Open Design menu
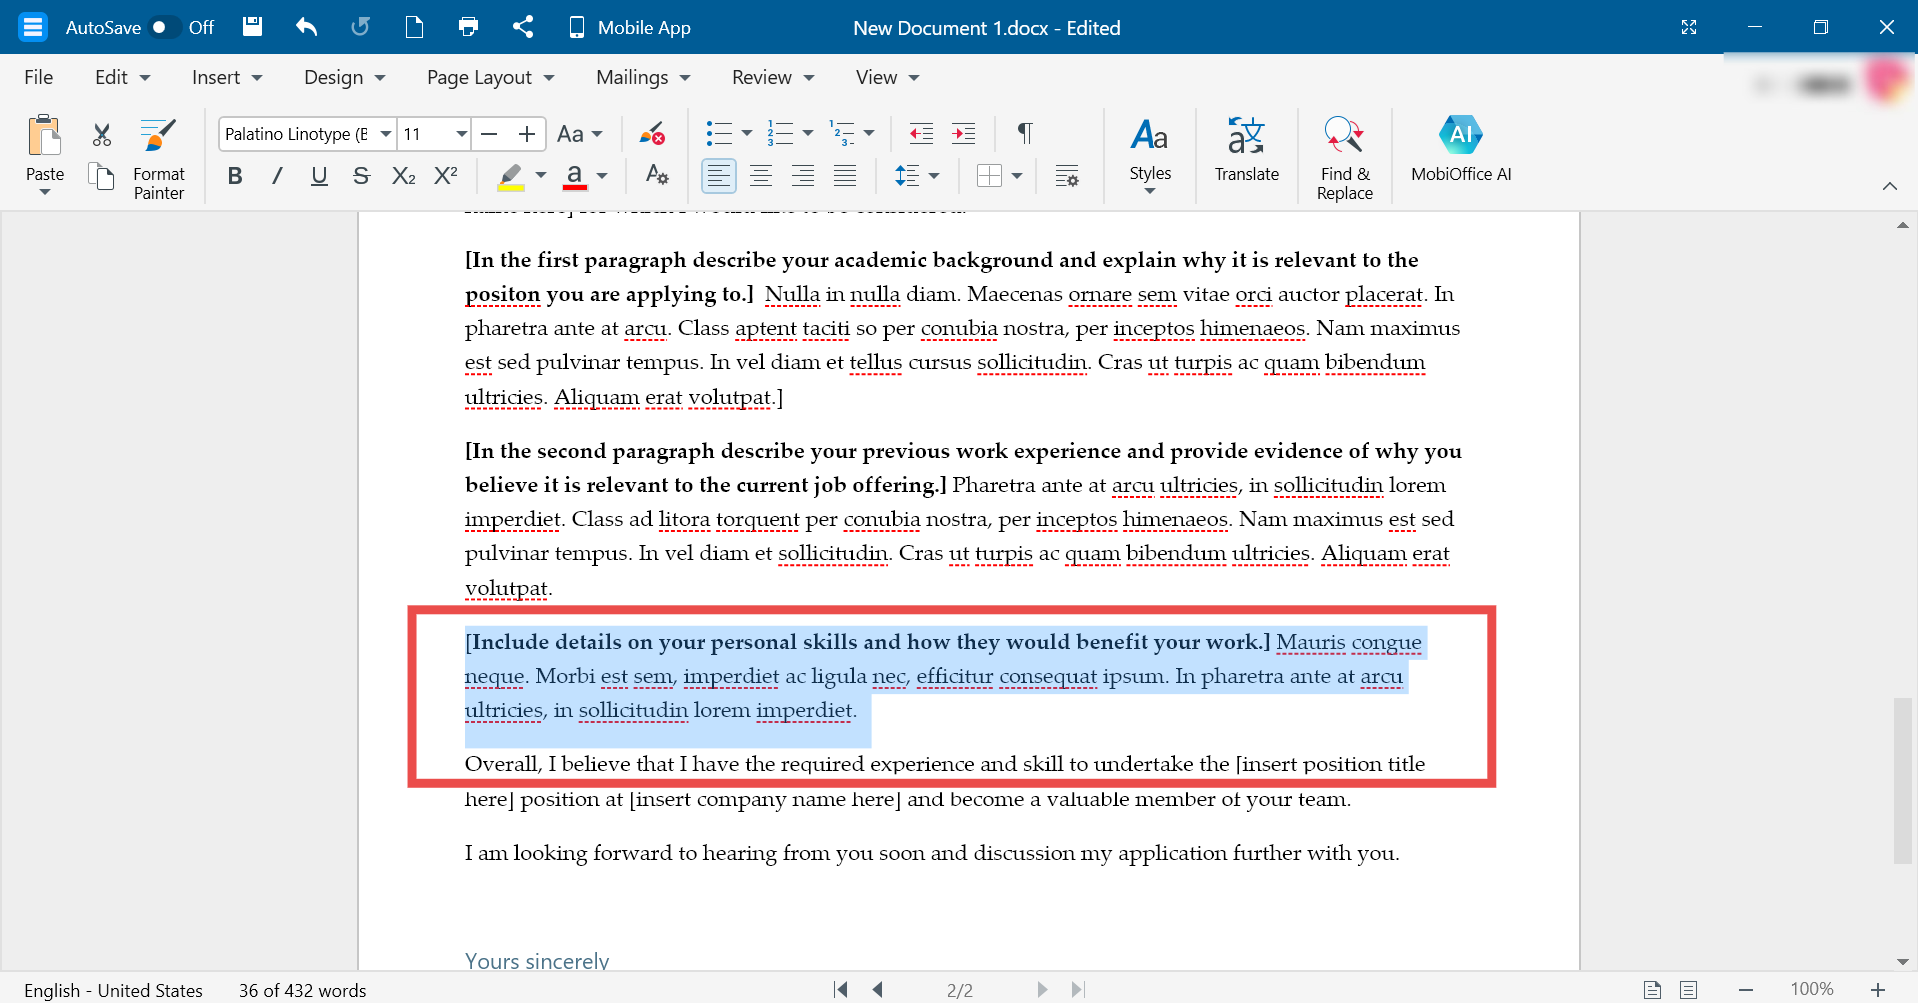The image size is (1918, 1003). click(x=344, y=77)
